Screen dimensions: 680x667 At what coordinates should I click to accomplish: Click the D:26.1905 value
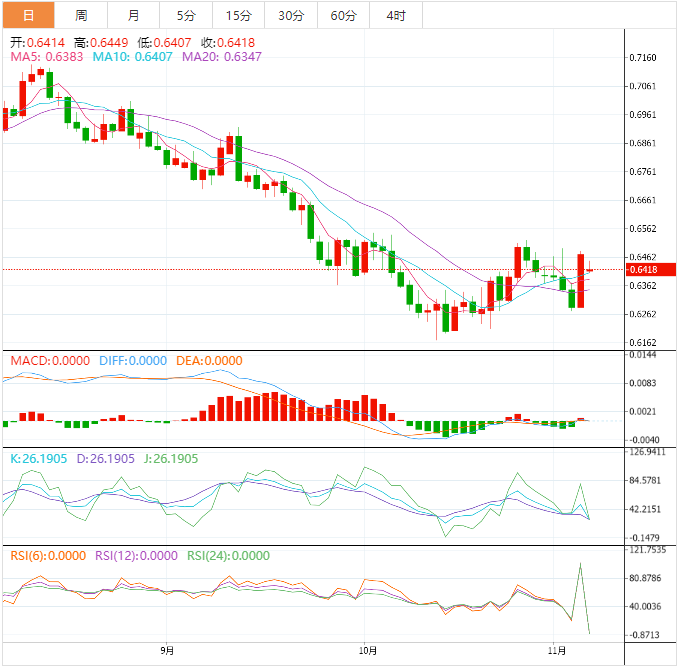click(105, 459)
